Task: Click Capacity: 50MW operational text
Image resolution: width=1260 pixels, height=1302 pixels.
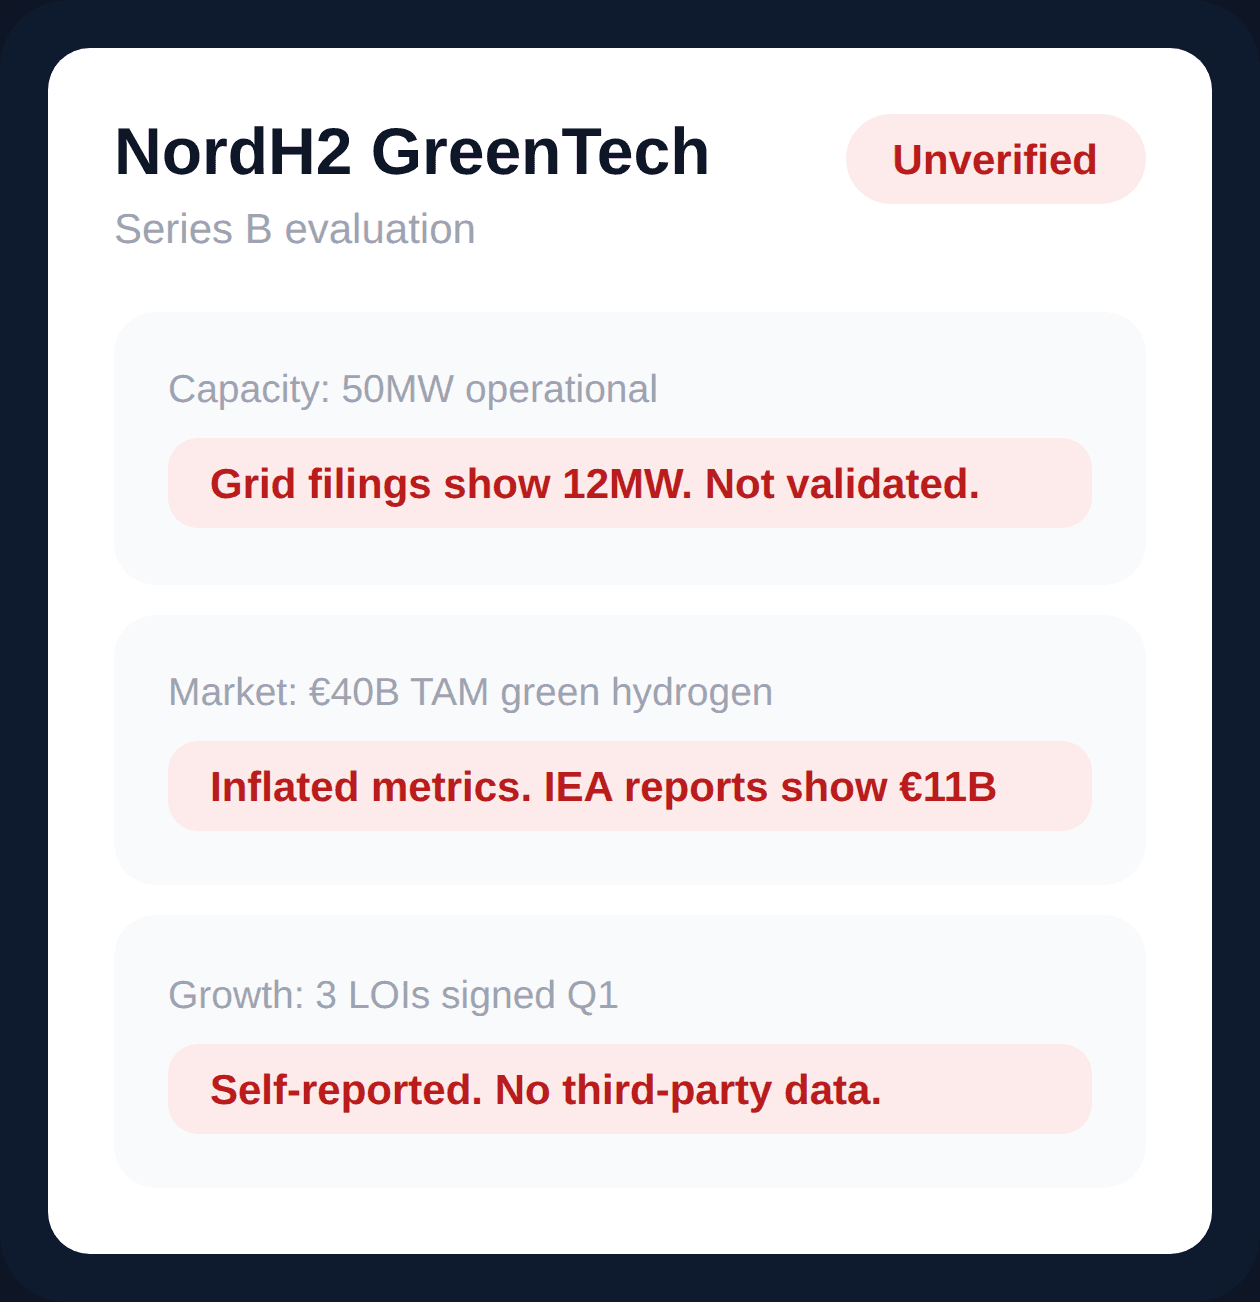Action: pos(413,389)
